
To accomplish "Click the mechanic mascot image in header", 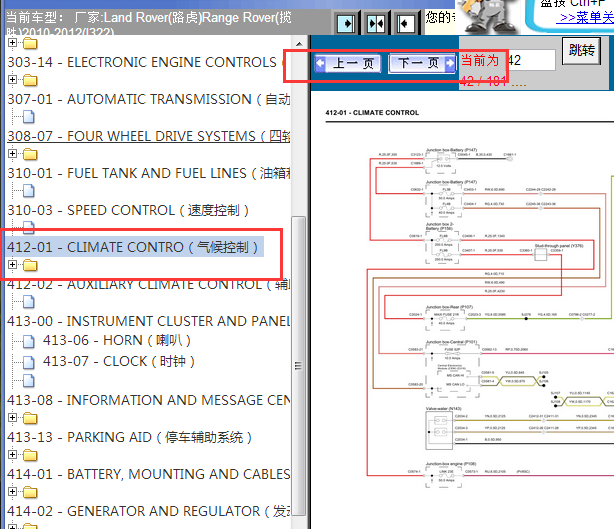I will [489, 16].
